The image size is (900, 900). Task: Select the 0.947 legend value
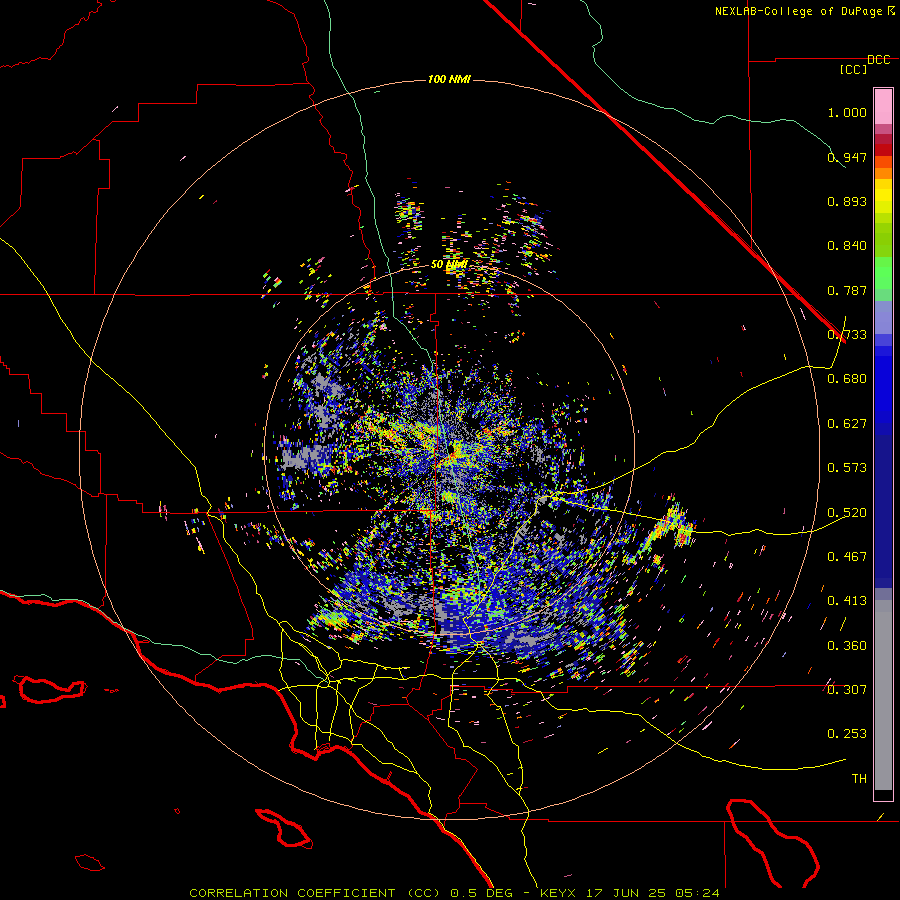[x=847, y=157]
